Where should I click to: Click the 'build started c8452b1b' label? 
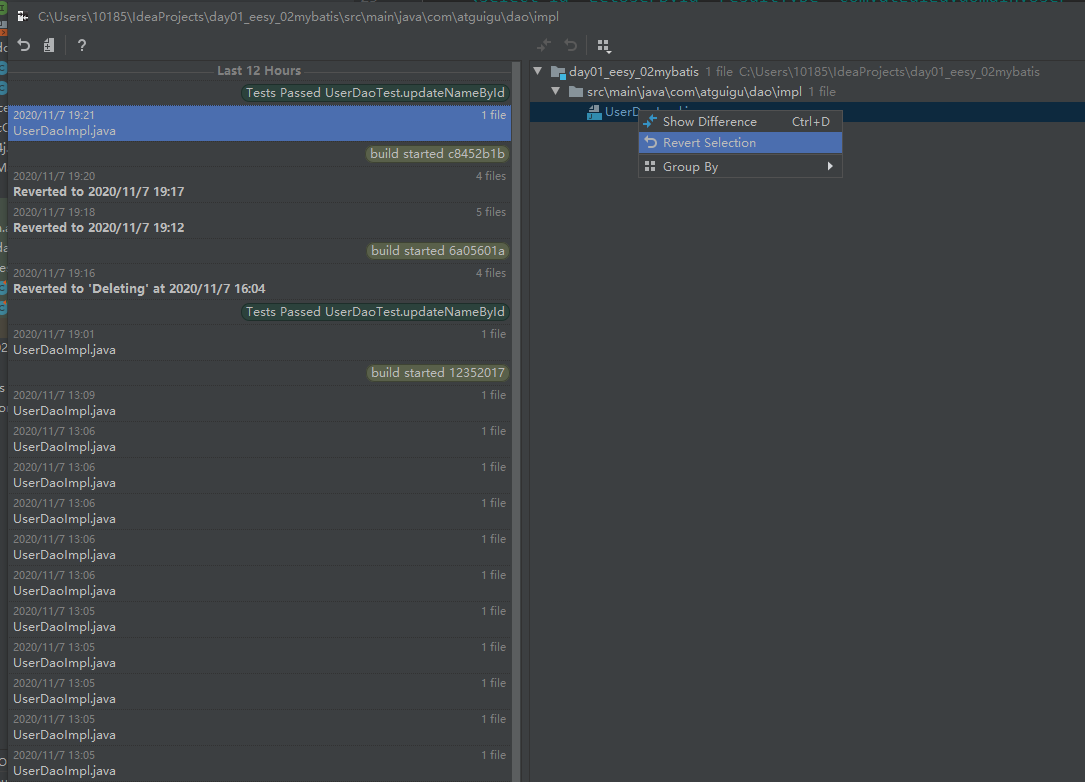[437, 154]
